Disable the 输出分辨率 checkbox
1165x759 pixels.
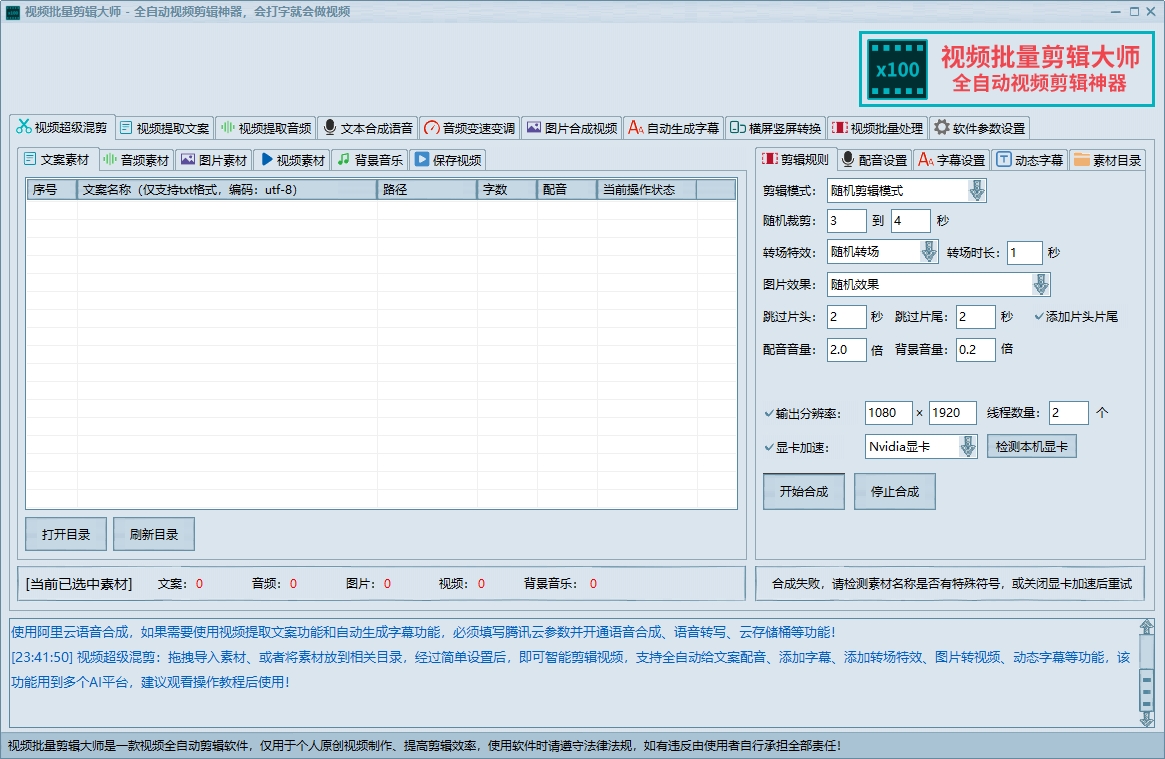768,412
